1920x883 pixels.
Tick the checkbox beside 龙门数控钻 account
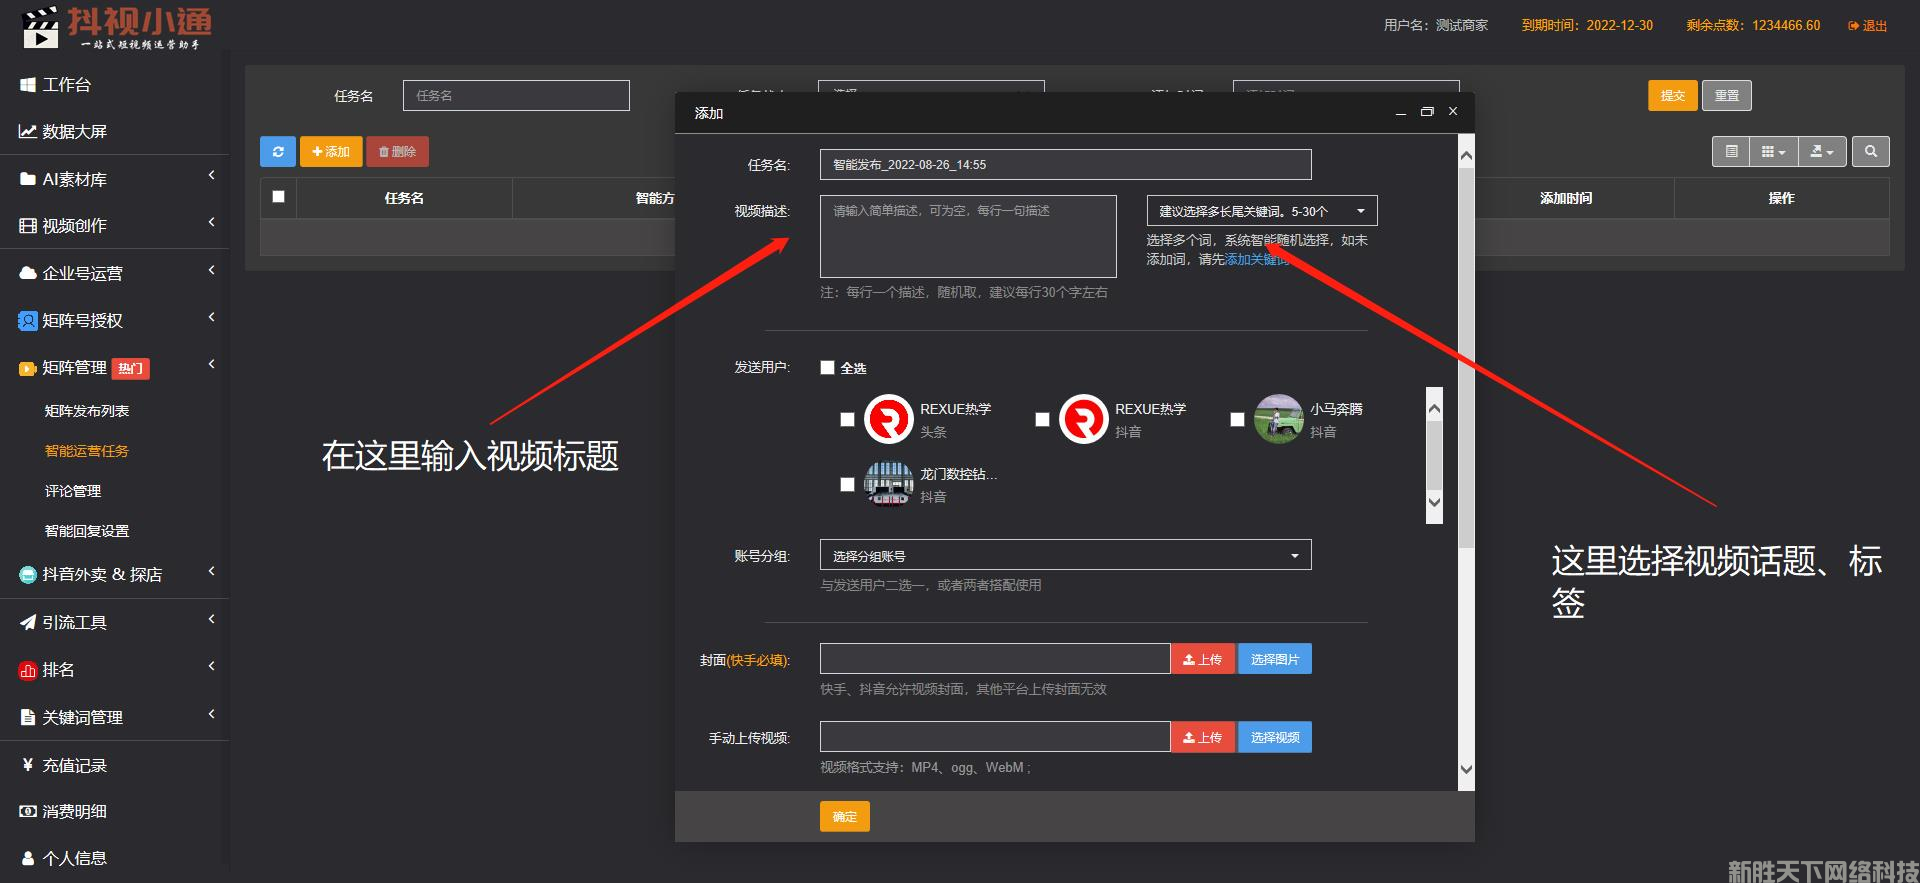pos(847,484)
